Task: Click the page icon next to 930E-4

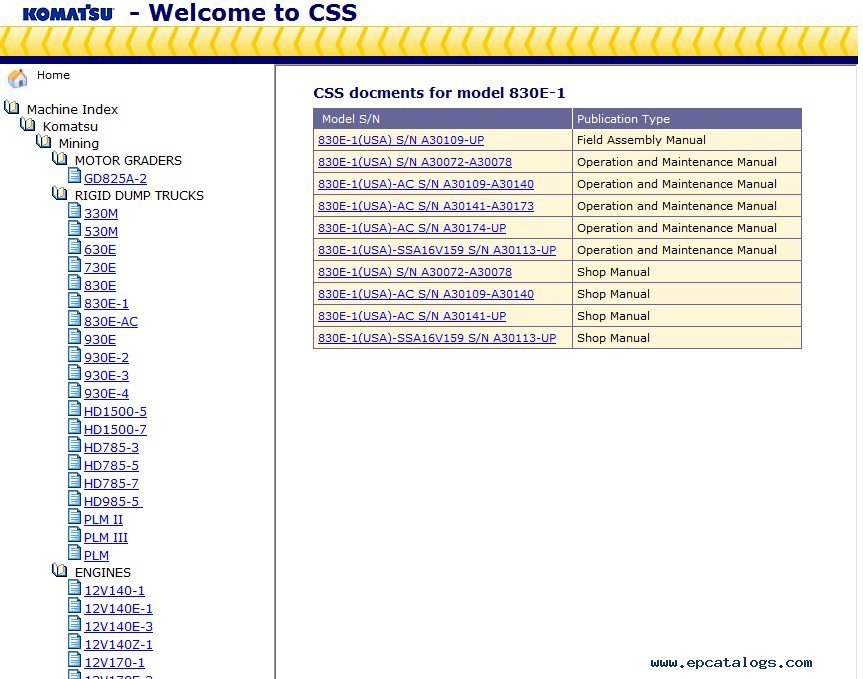Action: (x=74, y=391)
